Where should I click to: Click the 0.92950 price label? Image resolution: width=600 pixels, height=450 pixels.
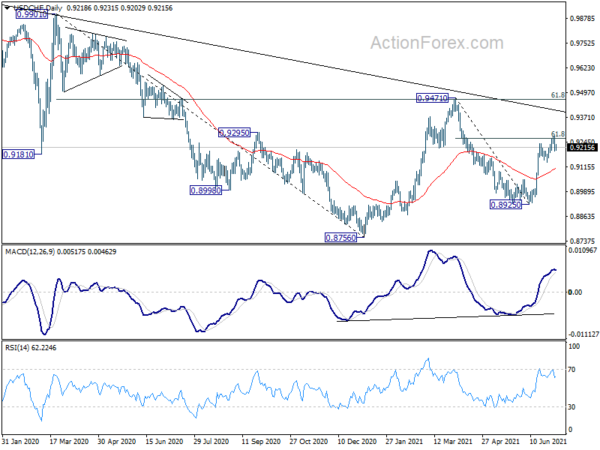[234, 133]
